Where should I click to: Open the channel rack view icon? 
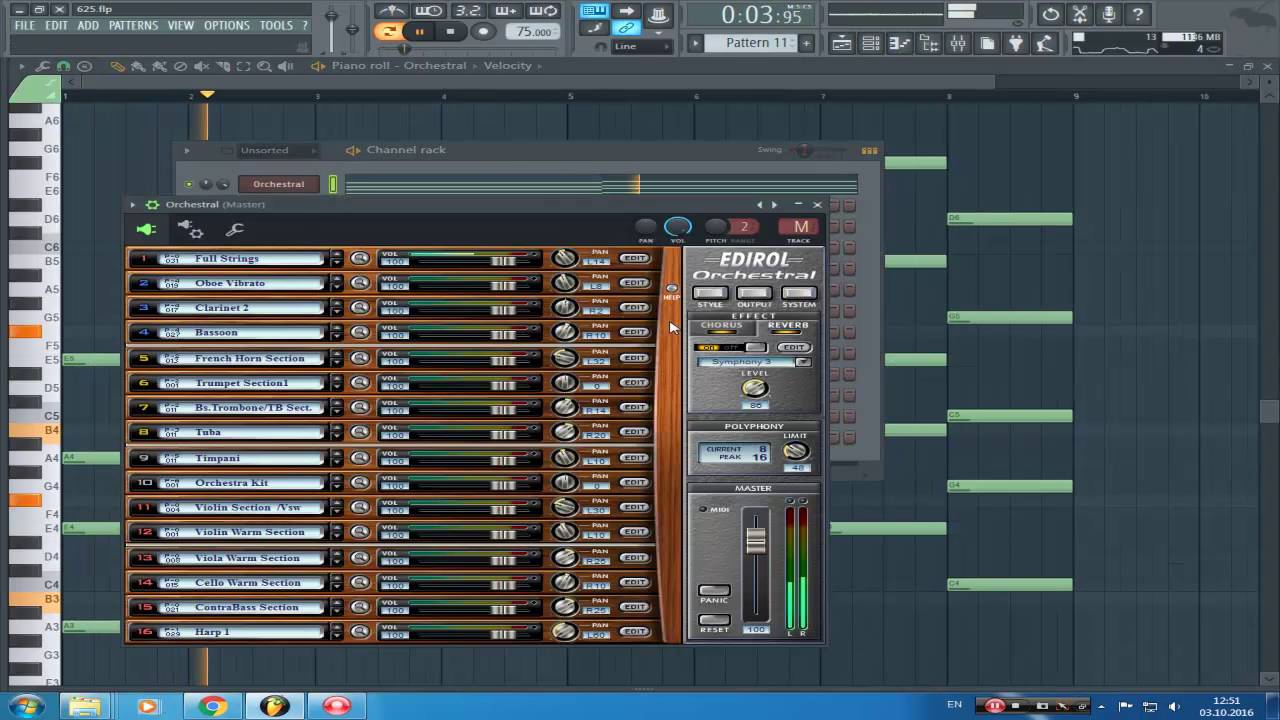click(x=871, y=43)
